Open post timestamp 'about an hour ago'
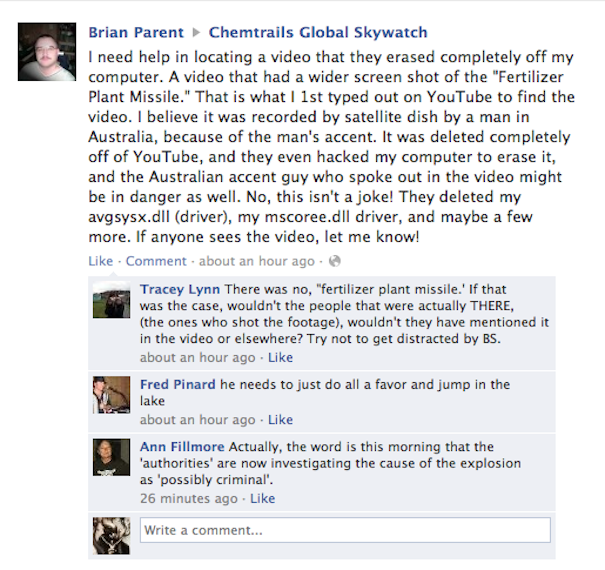The width and height of the screenshot is (605, 570). click(x=256, y=261)
